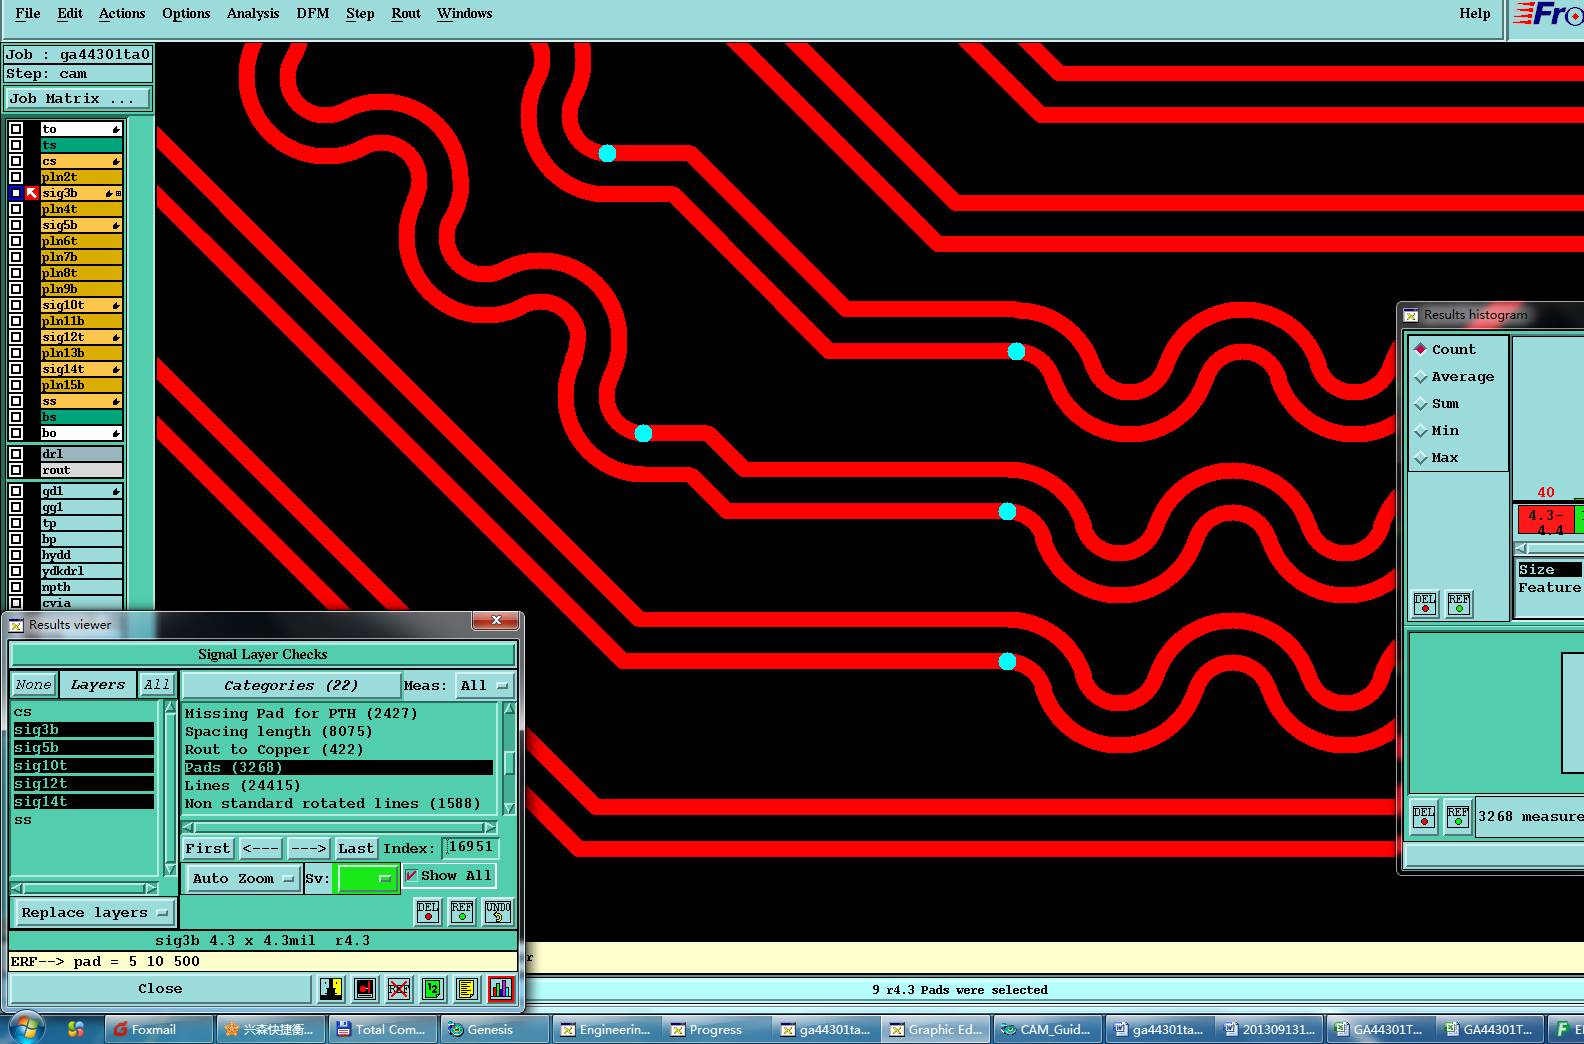This screenshot has width=1584, height=1044.
Task: Click red 4.3-4.4 histogram bar swatch
Action: 1546,520
